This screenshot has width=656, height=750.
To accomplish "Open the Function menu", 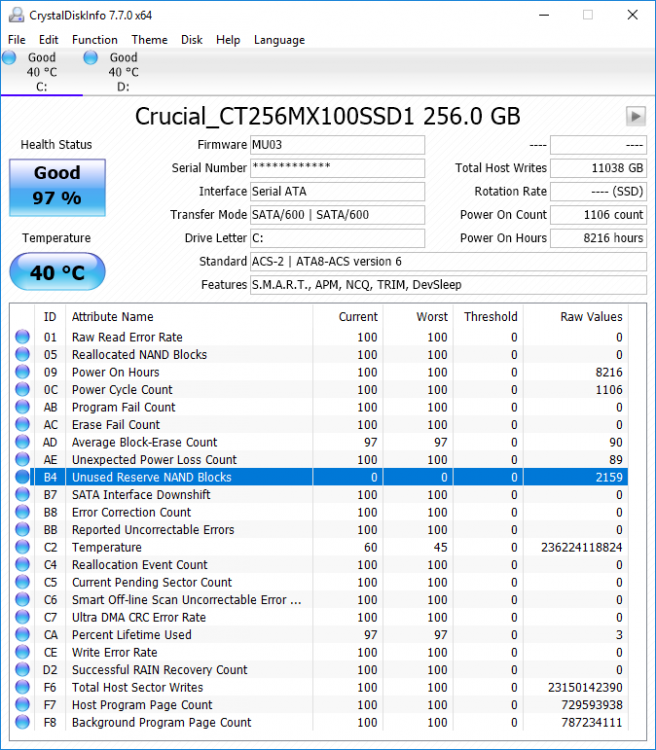I will point(95,40).
